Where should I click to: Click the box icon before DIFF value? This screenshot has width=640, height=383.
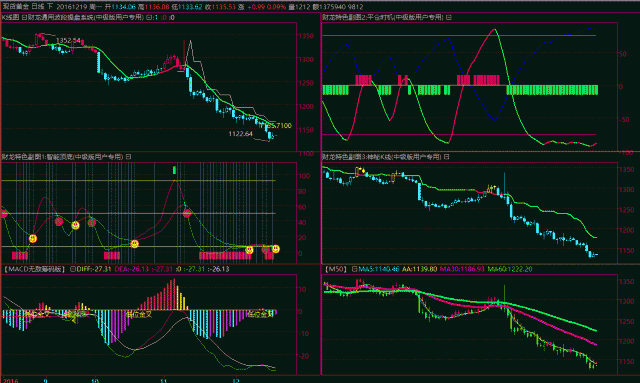(73, 269)
